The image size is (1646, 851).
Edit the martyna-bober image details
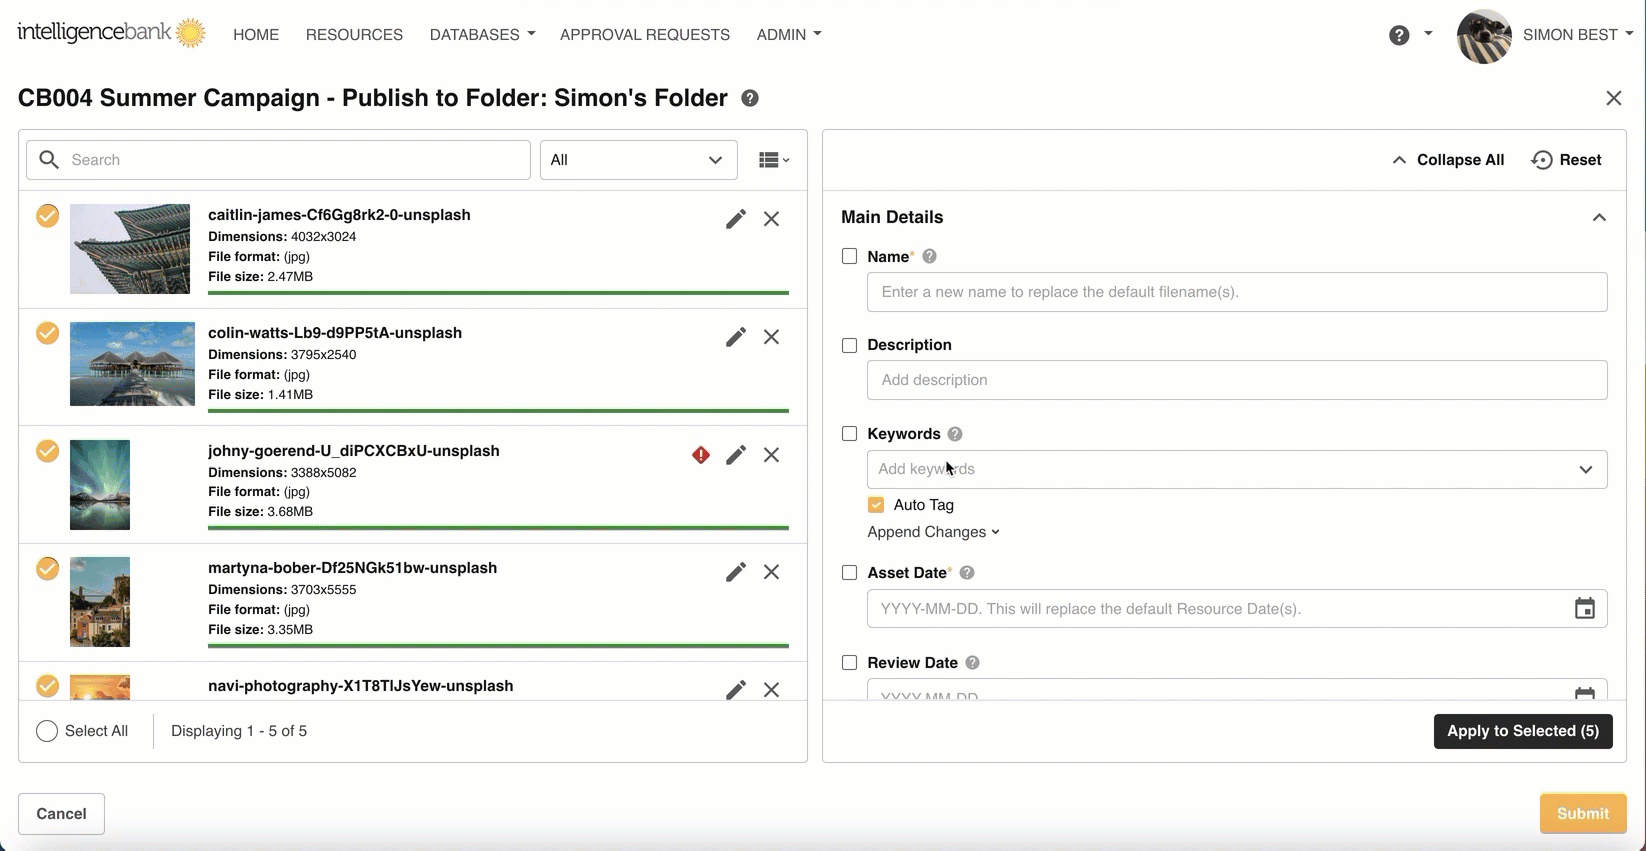pos(735,572)
